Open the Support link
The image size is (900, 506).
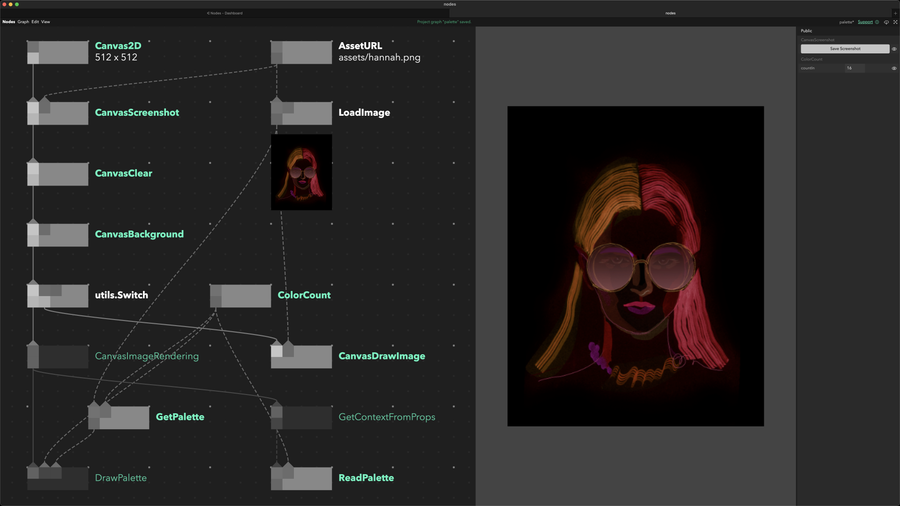click(865, 21)
